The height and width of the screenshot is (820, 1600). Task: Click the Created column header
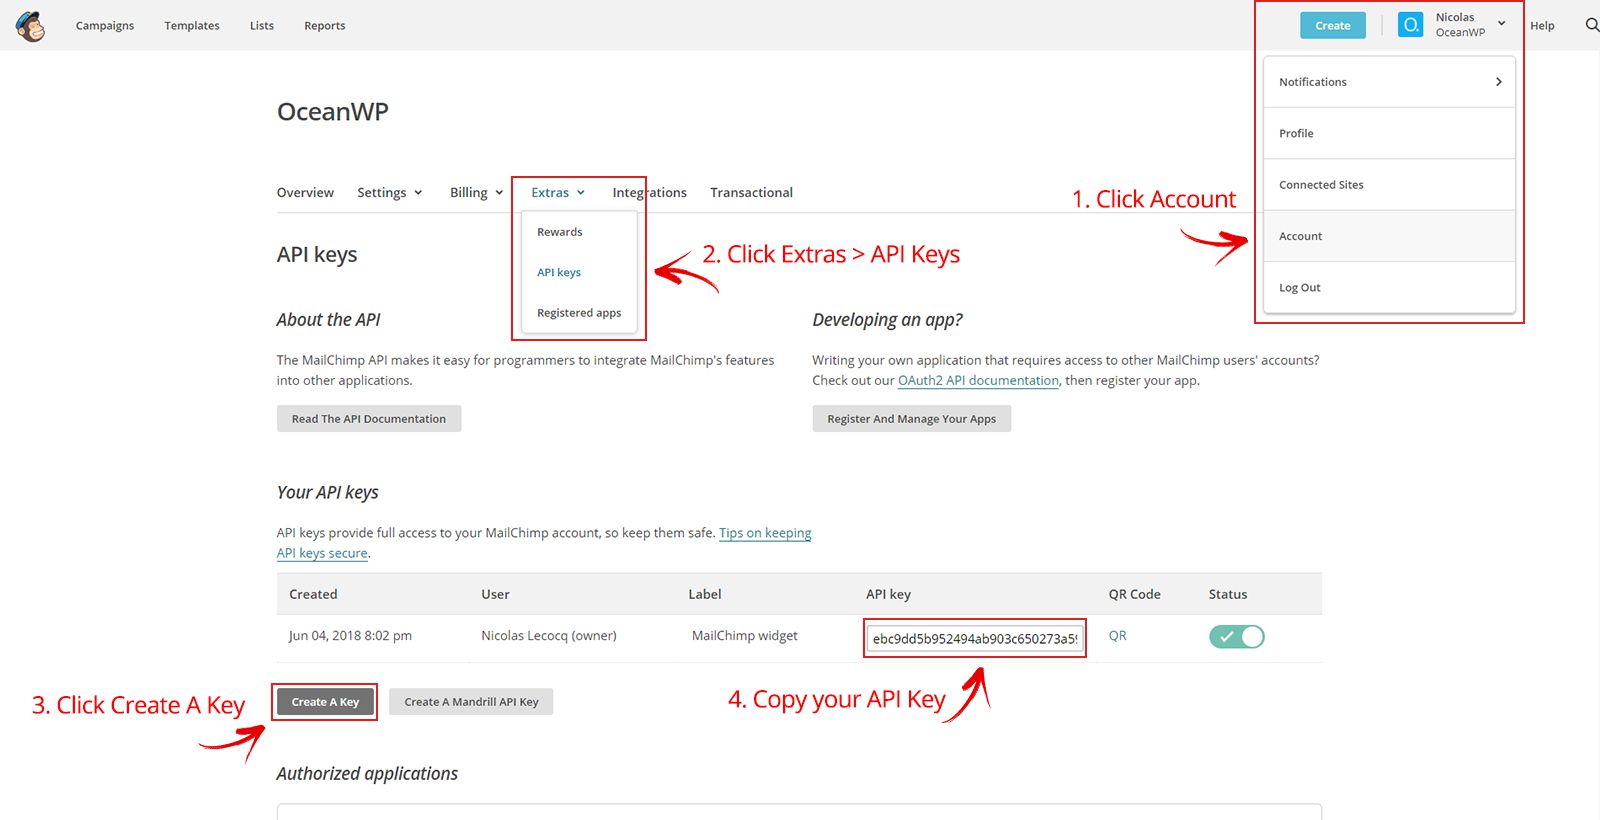(313, 594)
